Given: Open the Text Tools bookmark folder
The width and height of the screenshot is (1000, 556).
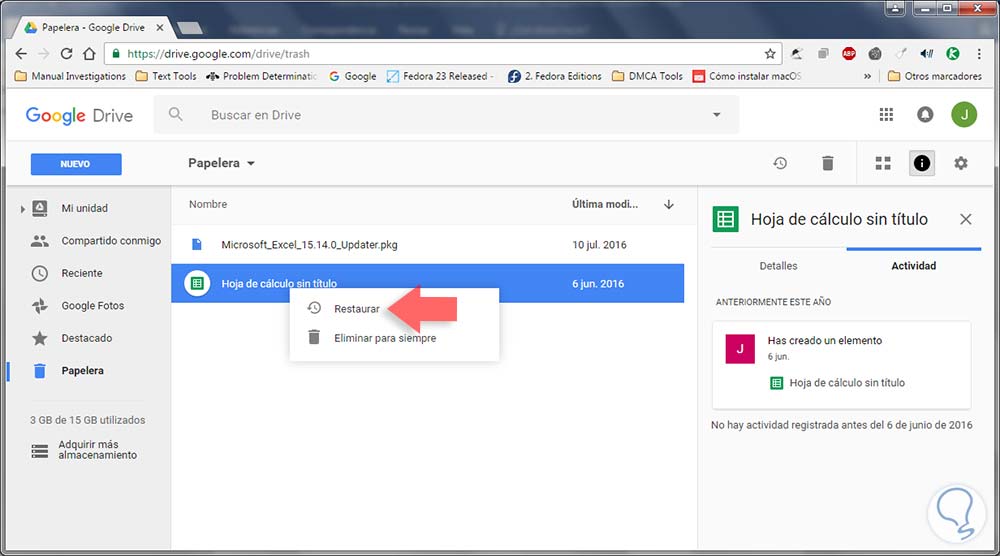Looking at the screenshot, I should click(166, 76).
